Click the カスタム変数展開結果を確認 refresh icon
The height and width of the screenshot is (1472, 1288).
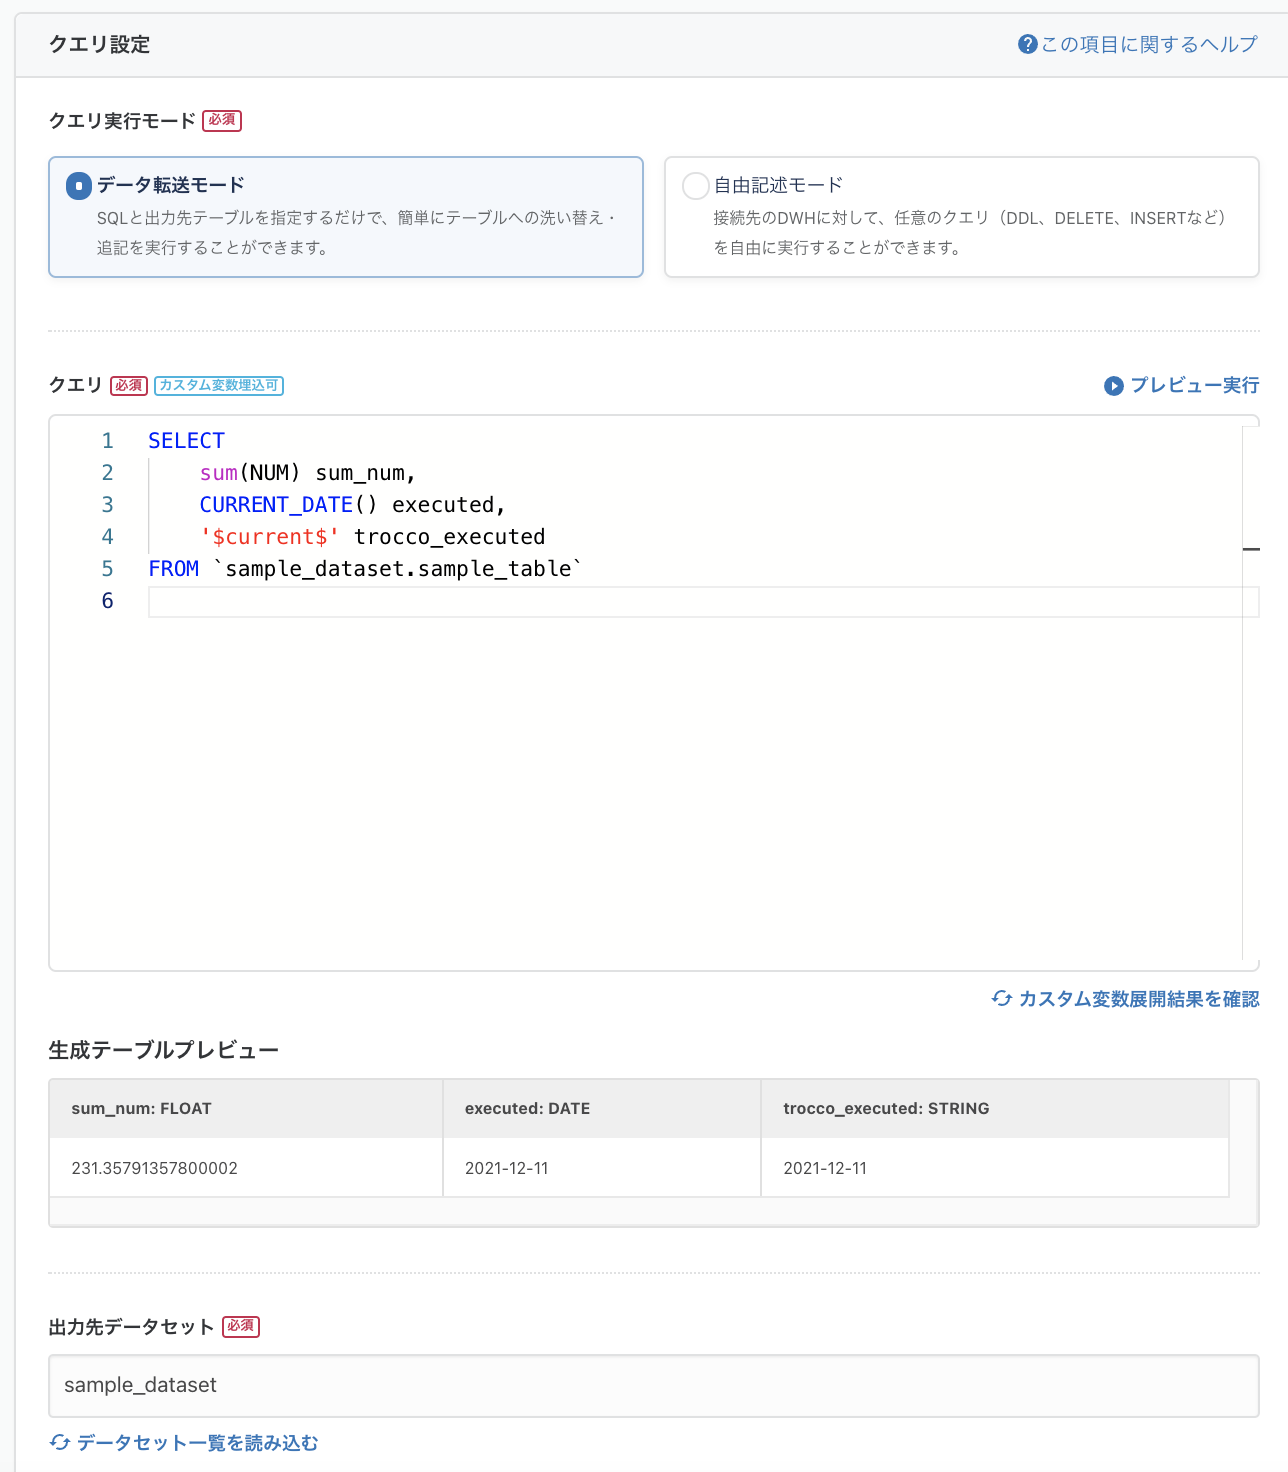click(x=1001, y=998)
